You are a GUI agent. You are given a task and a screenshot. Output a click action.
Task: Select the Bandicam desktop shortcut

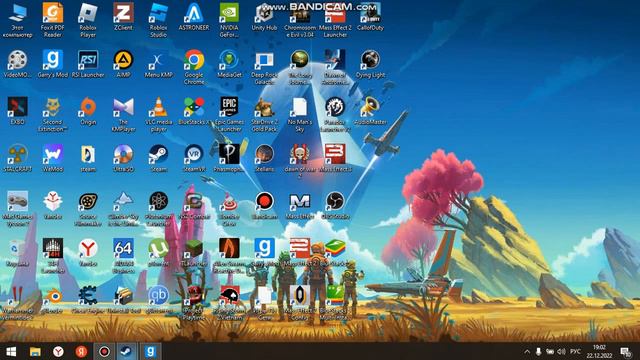(264, 205)
